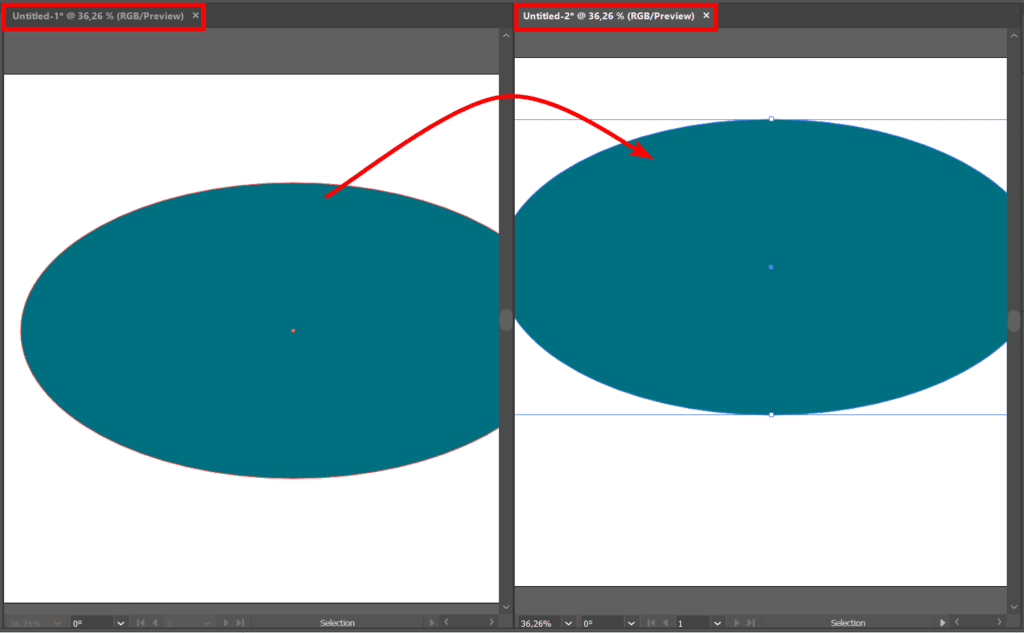This screenshot has width=1024, height=633.
Task: Click the center point of the Untitled-1 ellipse
Action: (293, 330)
